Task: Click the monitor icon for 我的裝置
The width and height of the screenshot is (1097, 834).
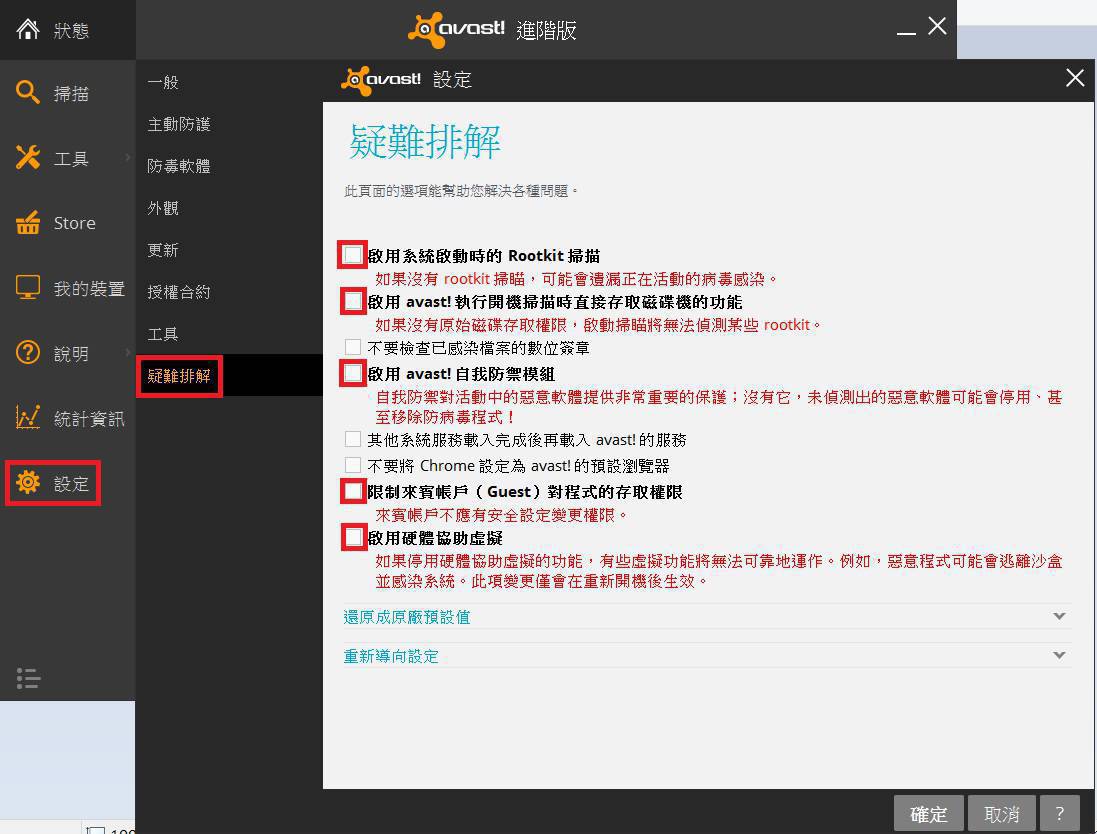Action: point(28,288)
